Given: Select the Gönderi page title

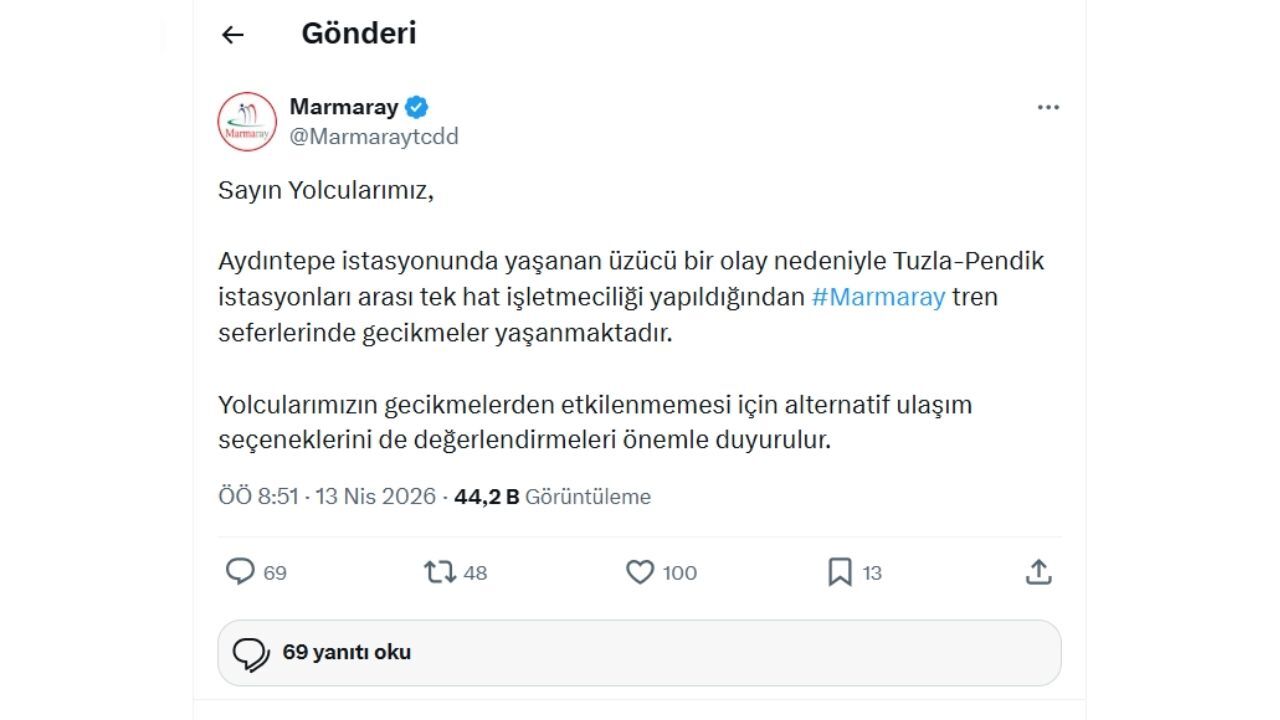Looking at the screenshot, I should 360,33.
